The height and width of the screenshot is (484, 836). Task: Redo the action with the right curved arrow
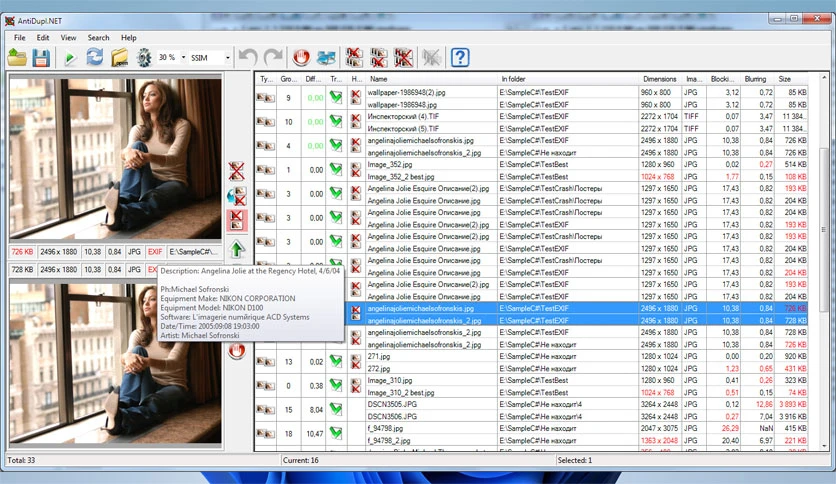coord(273,57)
